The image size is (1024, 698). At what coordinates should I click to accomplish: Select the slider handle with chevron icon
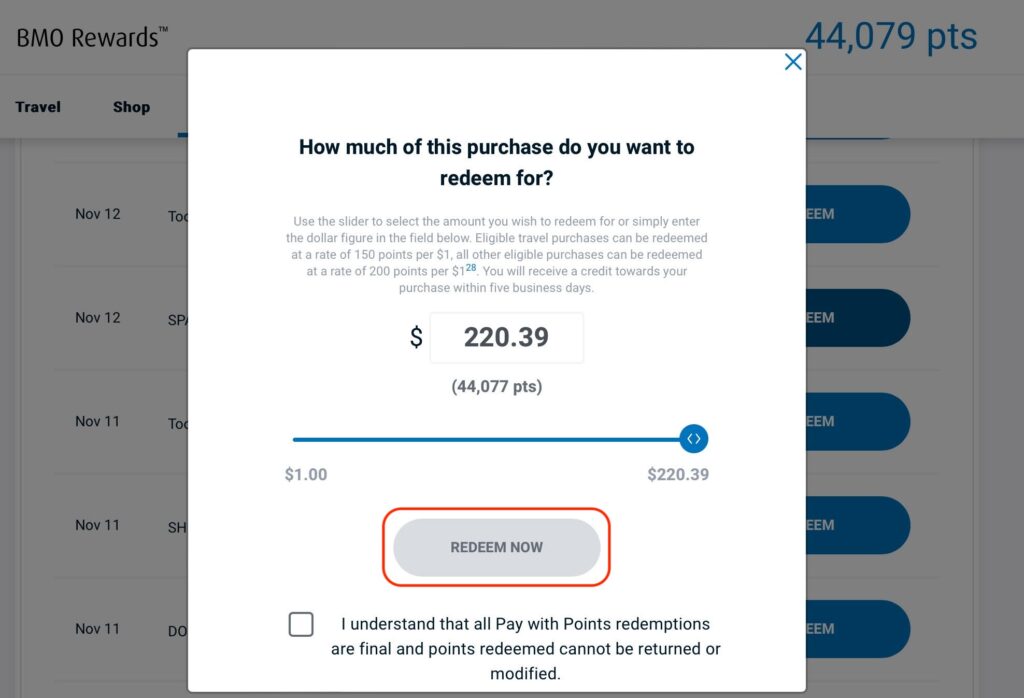coord(694,438)
